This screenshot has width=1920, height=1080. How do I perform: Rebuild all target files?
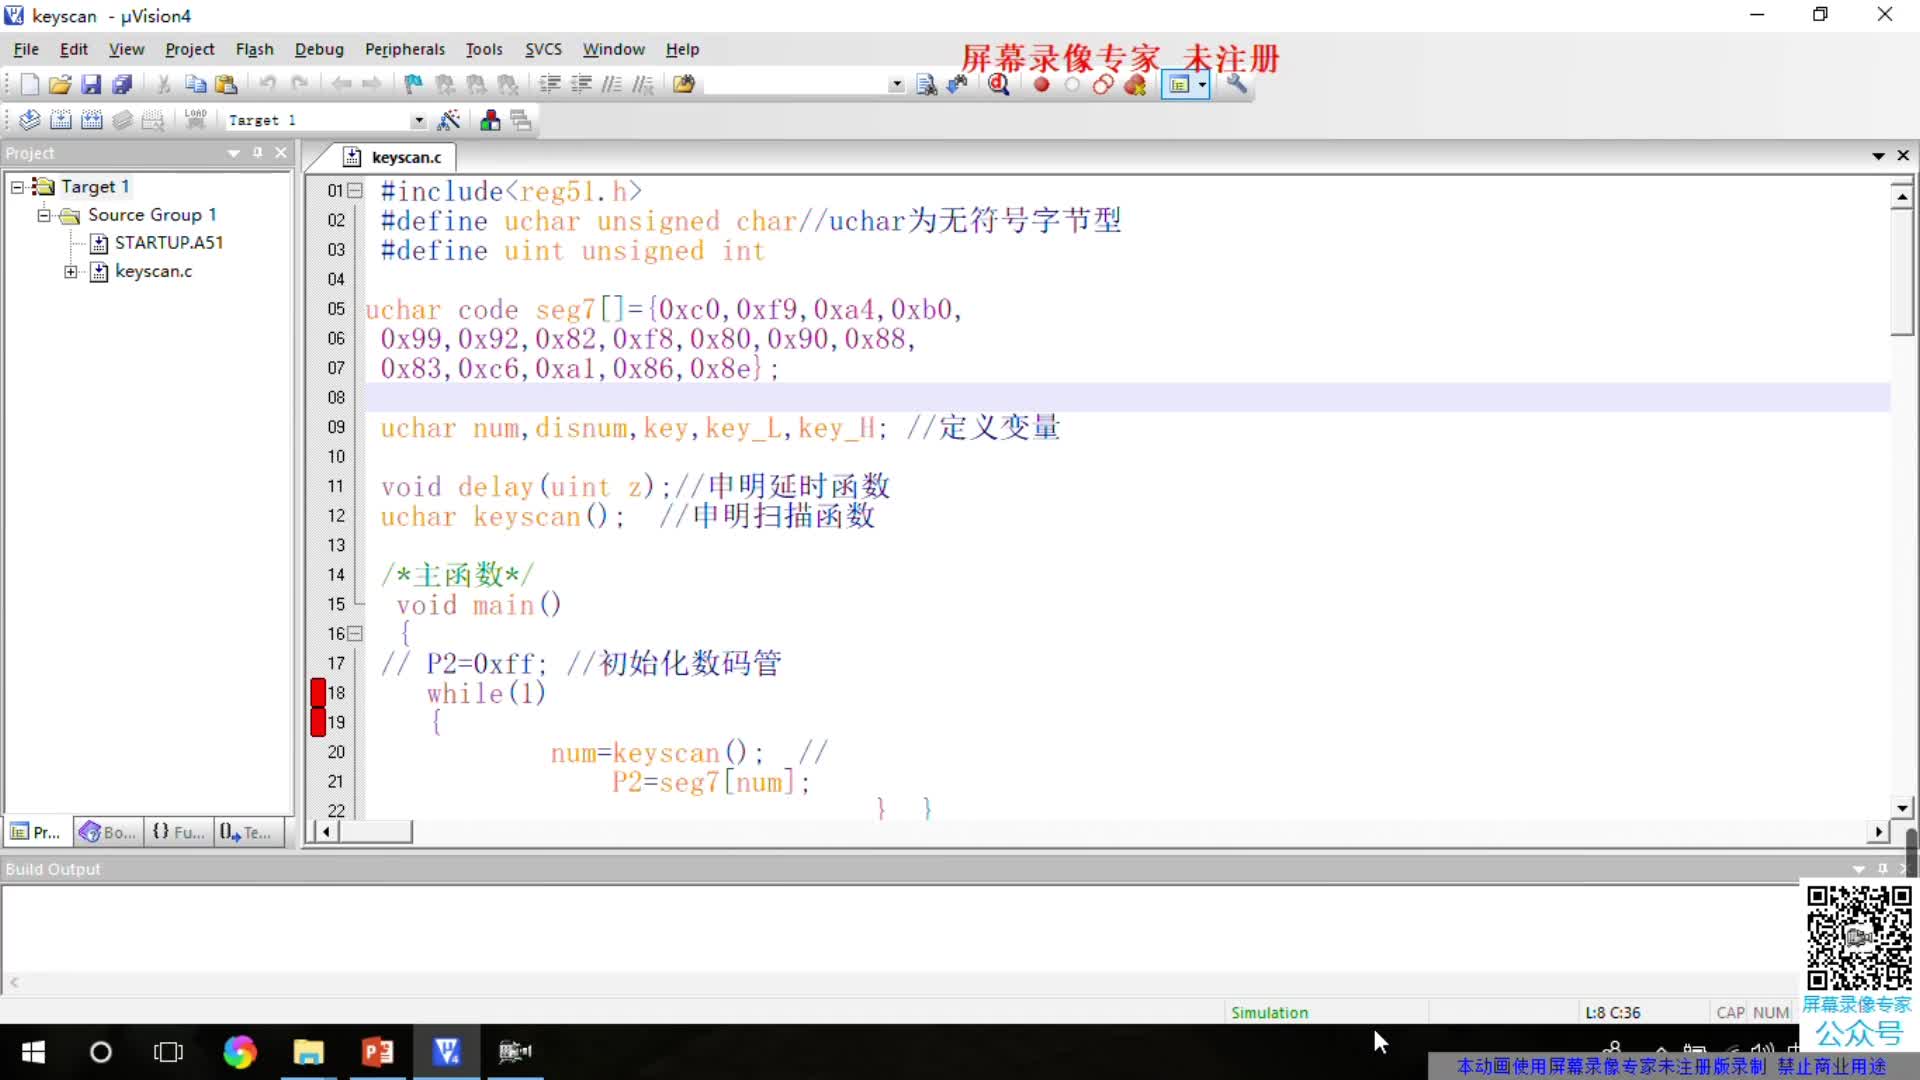tap(92, 120)
